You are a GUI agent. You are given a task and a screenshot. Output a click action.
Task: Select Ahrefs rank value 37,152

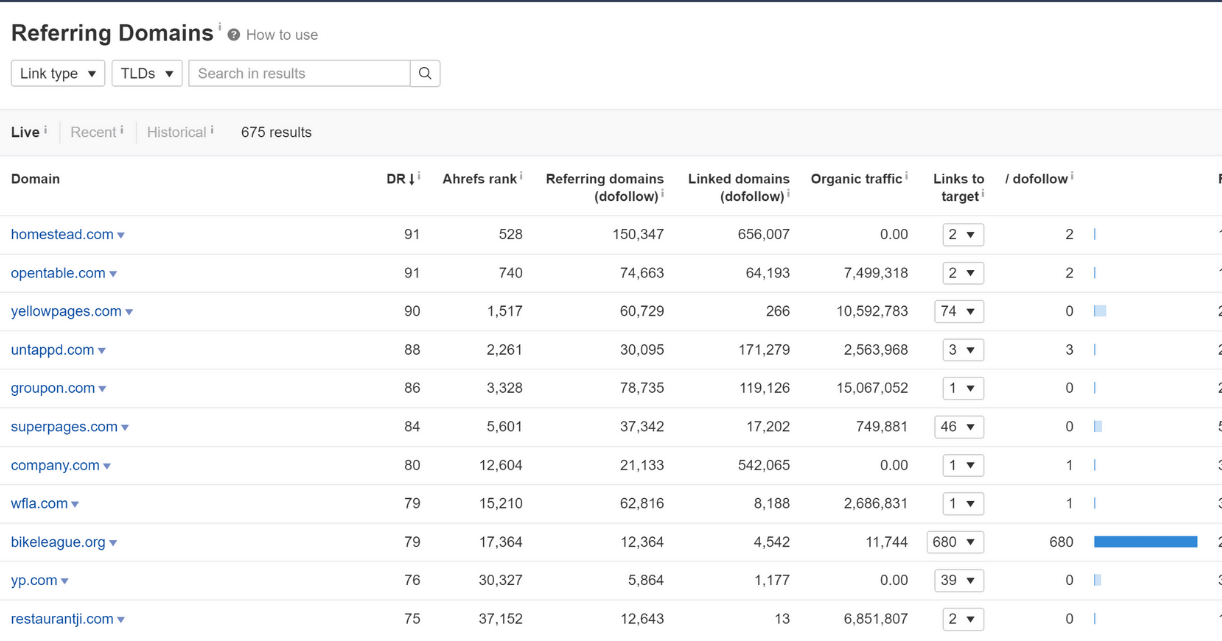point(500,619)
